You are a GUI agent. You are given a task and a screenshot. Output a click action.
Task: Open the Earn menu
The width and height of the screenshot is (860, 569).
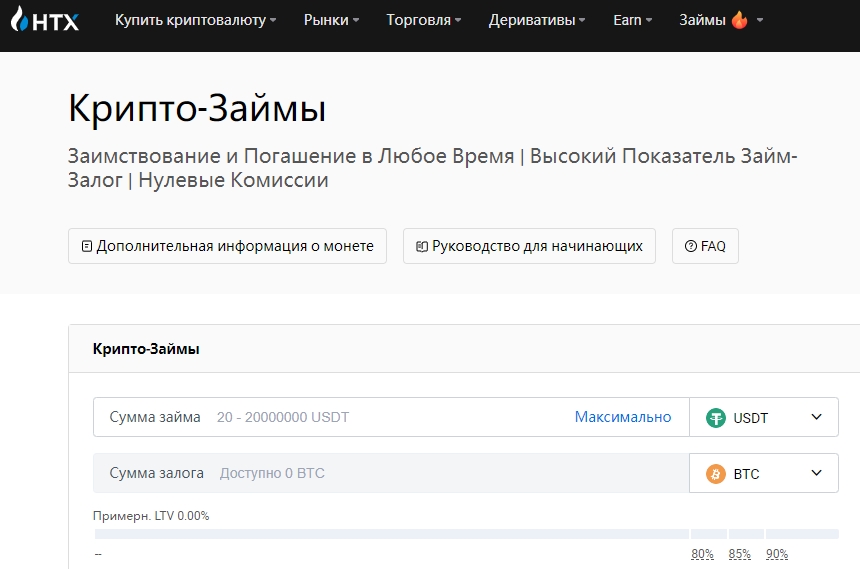tap(632, 20)
